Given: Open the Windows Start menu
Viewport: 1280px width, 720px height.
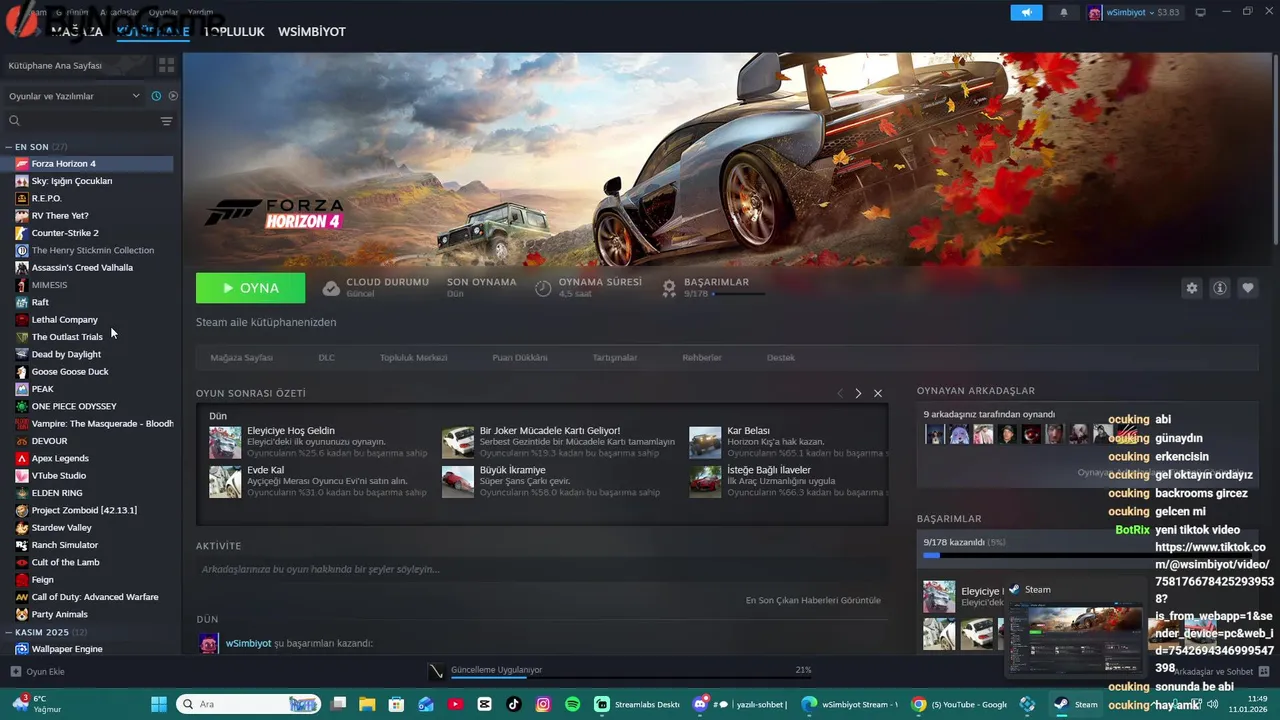Looking at the screenshot, I should 158,704.
